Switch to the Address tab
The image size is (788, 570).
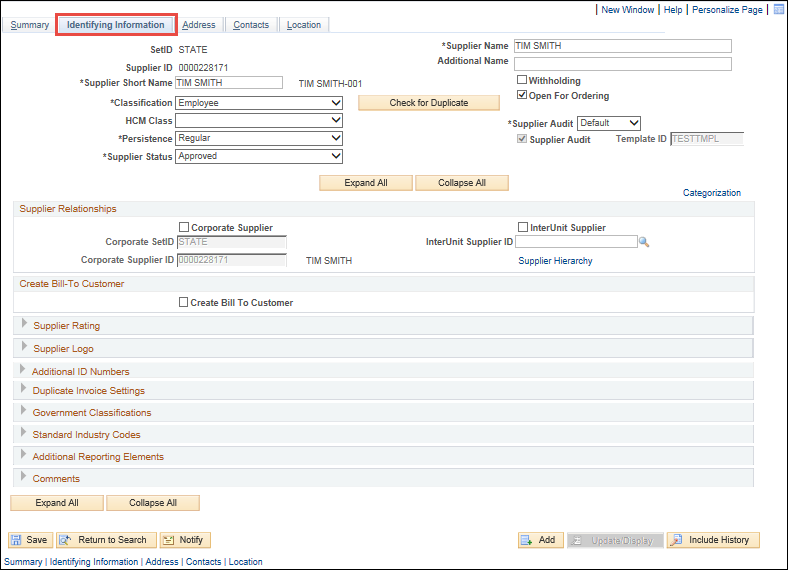pyautogui.click(x=199, y=25)
